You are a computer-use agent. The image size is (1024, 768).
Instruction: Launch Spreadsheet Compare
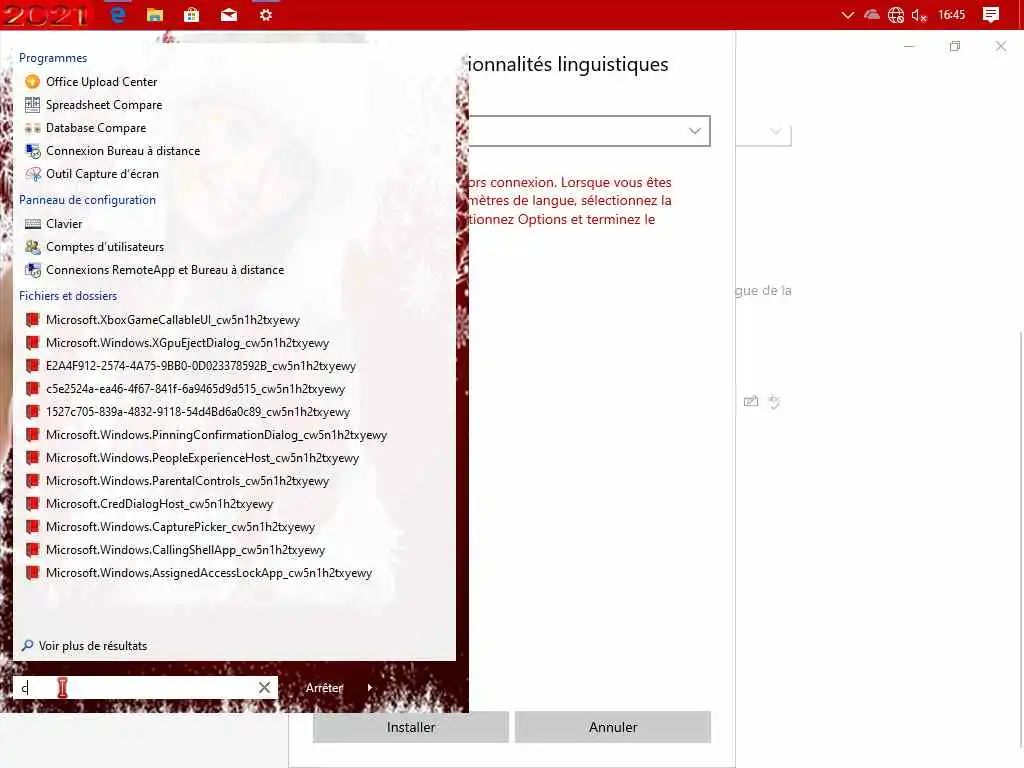[104, 104]
